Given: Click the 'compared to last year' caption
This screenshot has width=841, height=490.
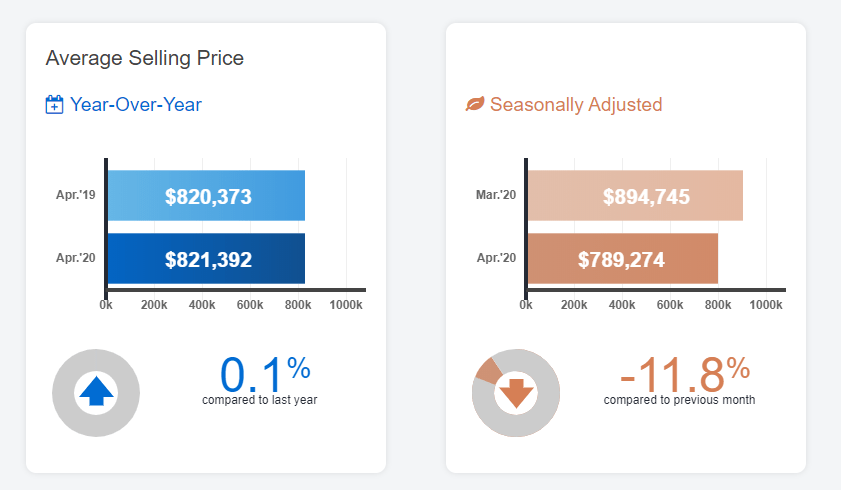Looking at the screenshot, I should 260,400.
